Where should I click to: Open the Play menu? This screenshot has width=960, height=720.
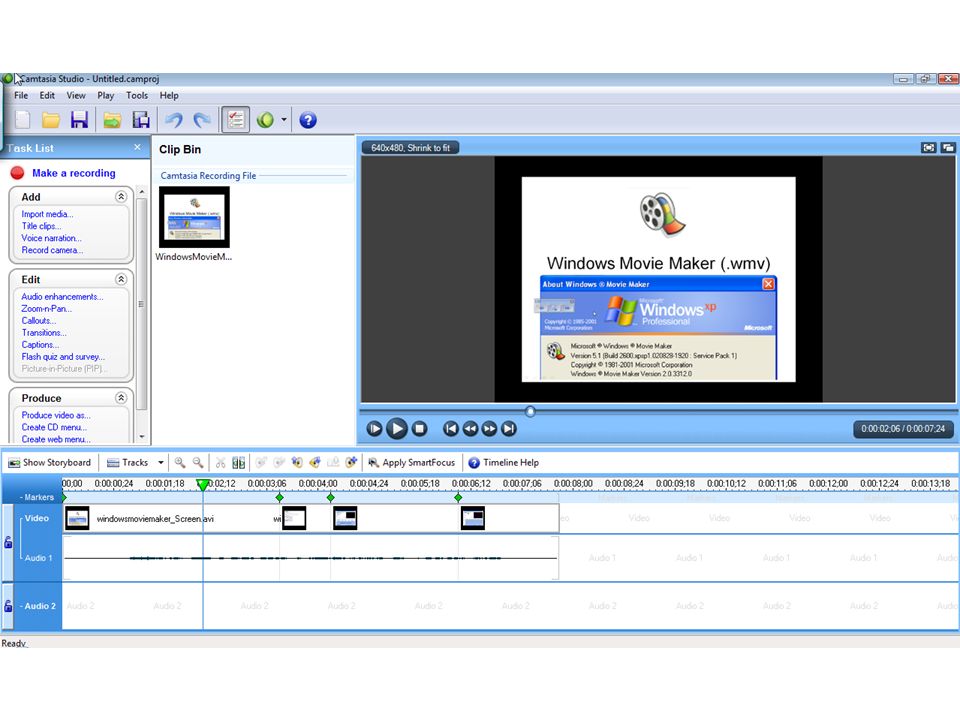tap(105, 96)
